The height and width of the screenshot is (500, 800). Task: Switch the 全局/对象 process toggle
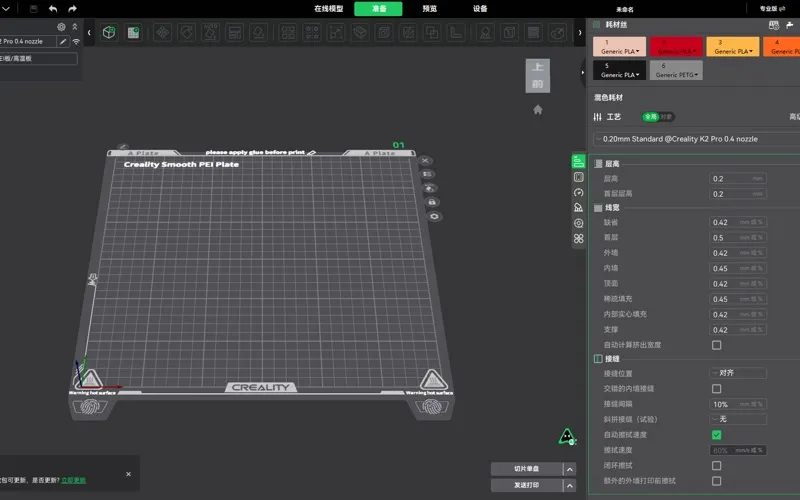point(658,117)
